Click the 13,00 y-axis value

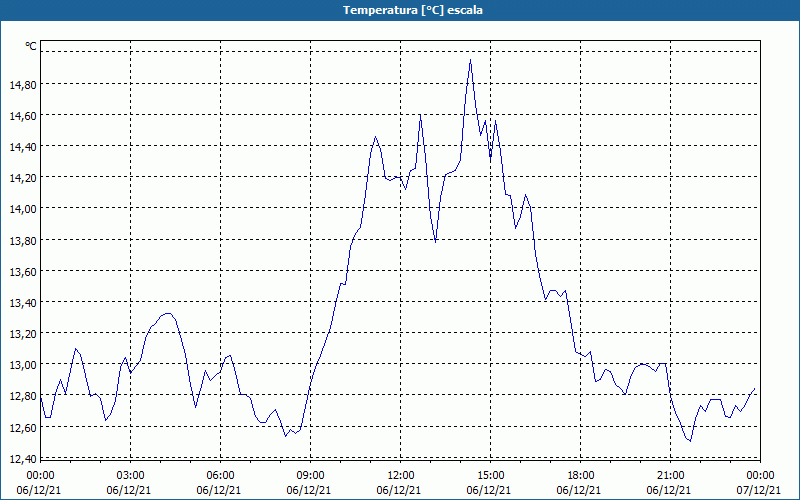coord(23,366)
